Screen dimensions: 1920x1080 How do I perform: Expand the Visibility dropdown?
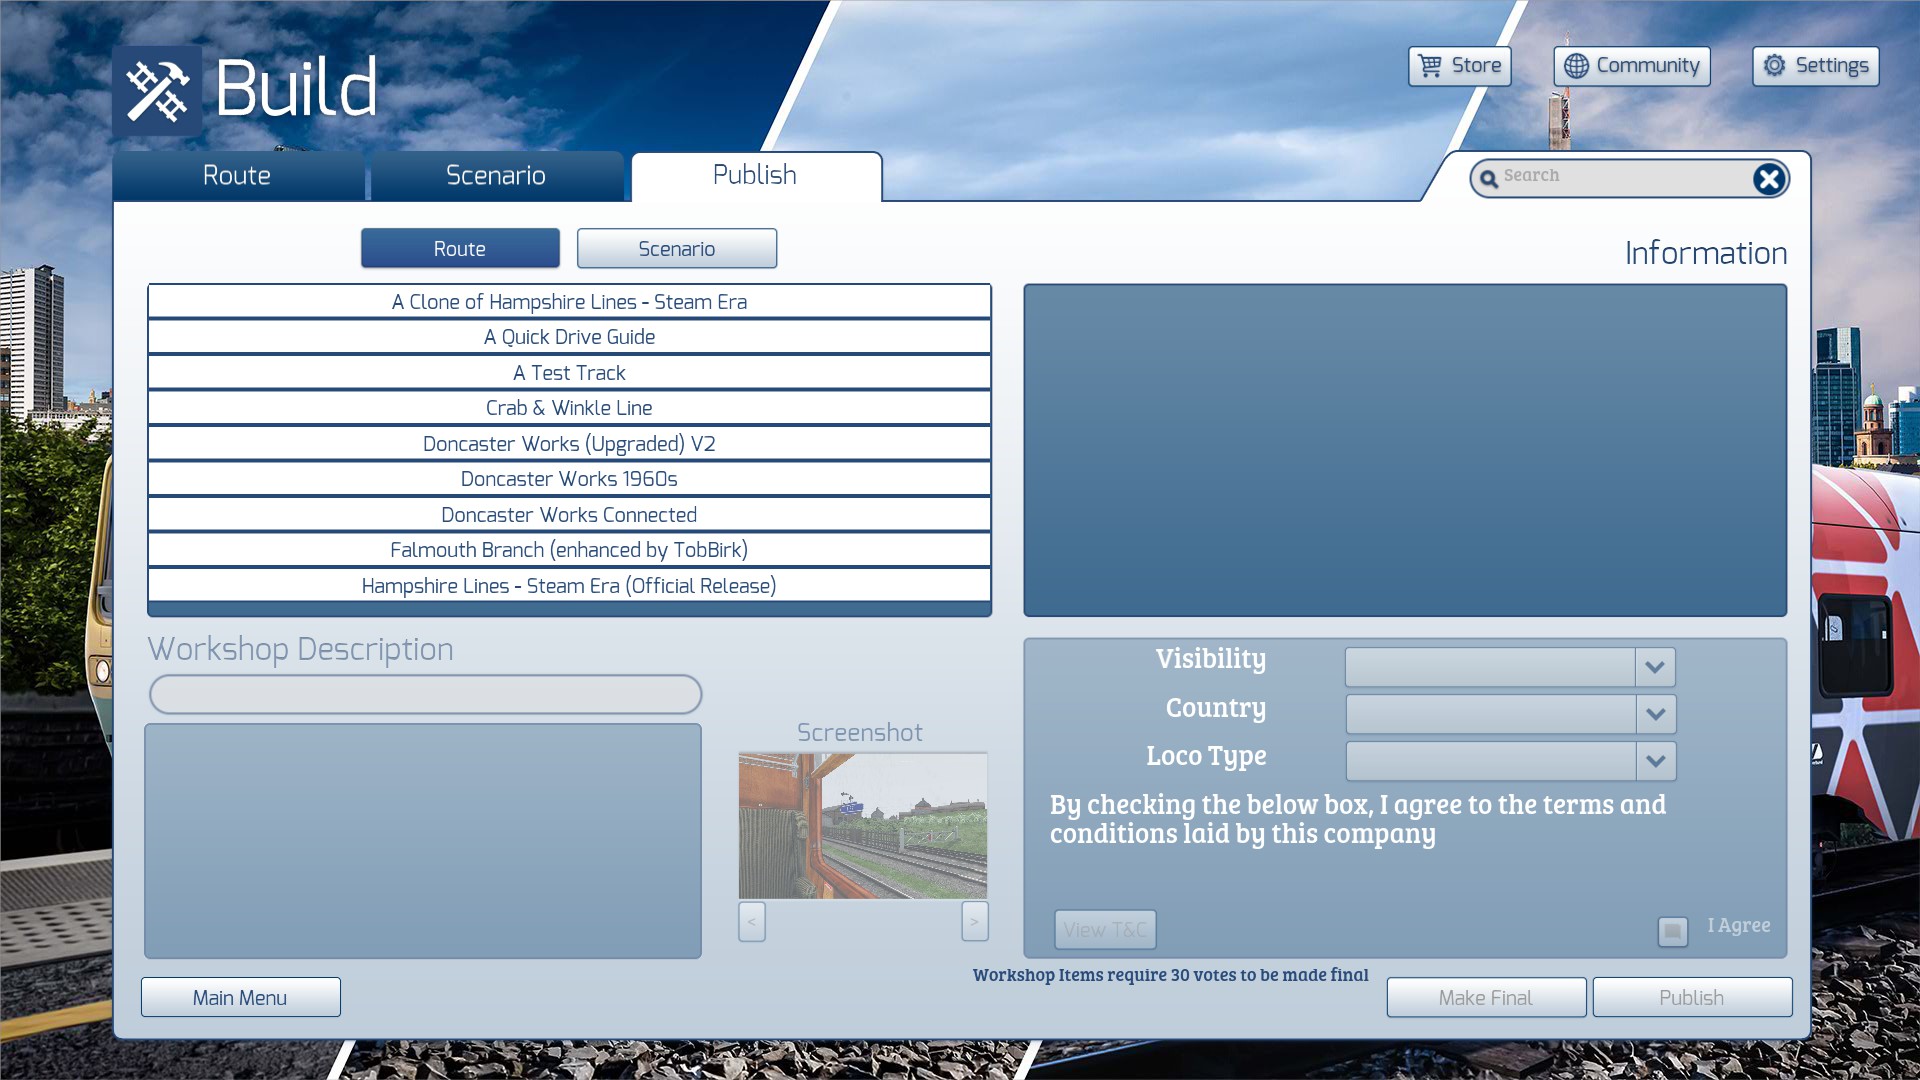(x=1655, y=667)
